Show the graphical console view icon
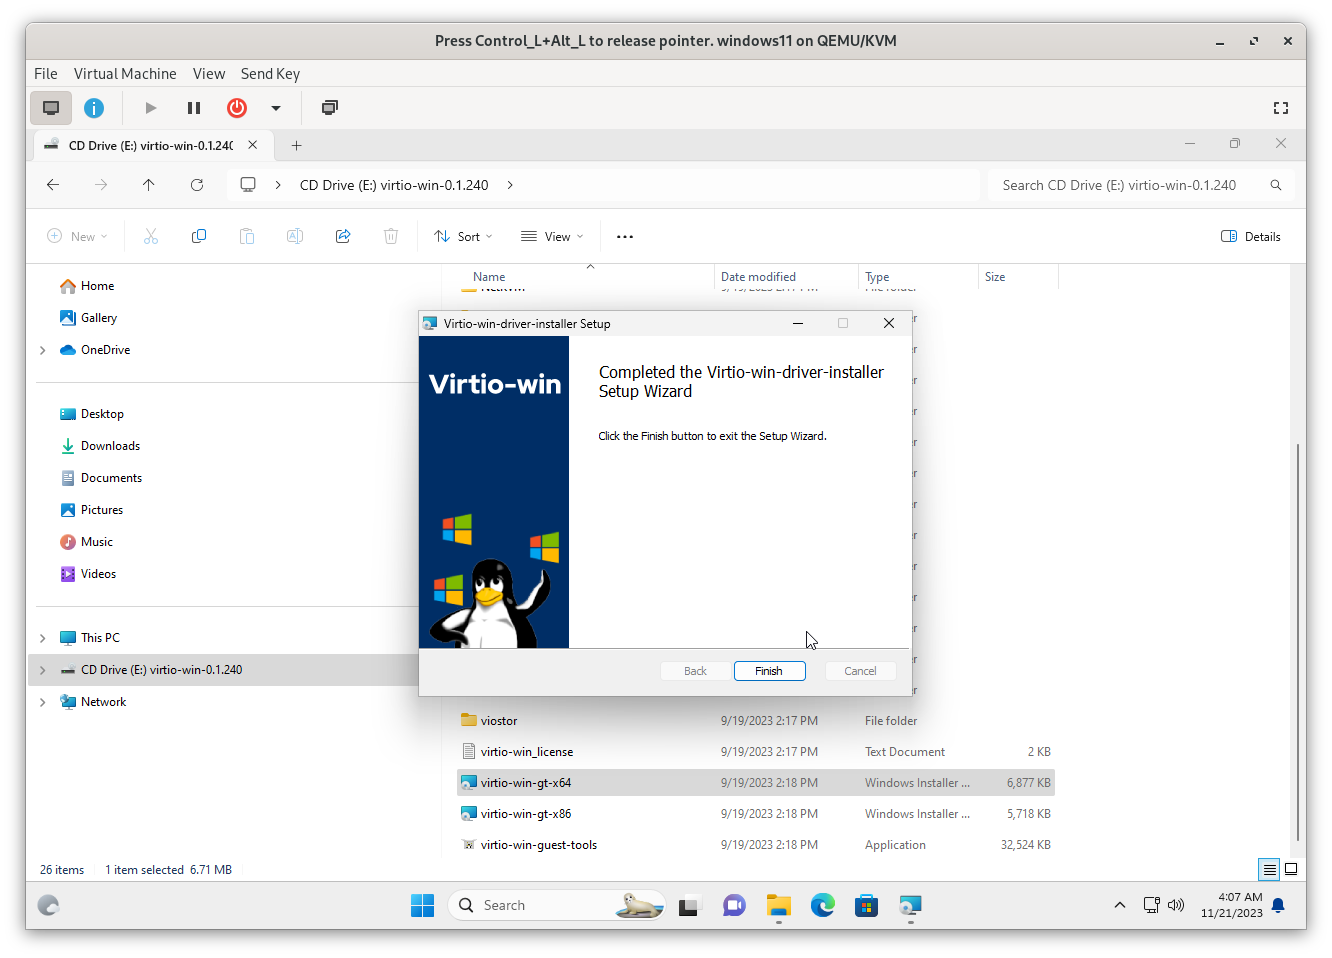 [x=51, y=108]
